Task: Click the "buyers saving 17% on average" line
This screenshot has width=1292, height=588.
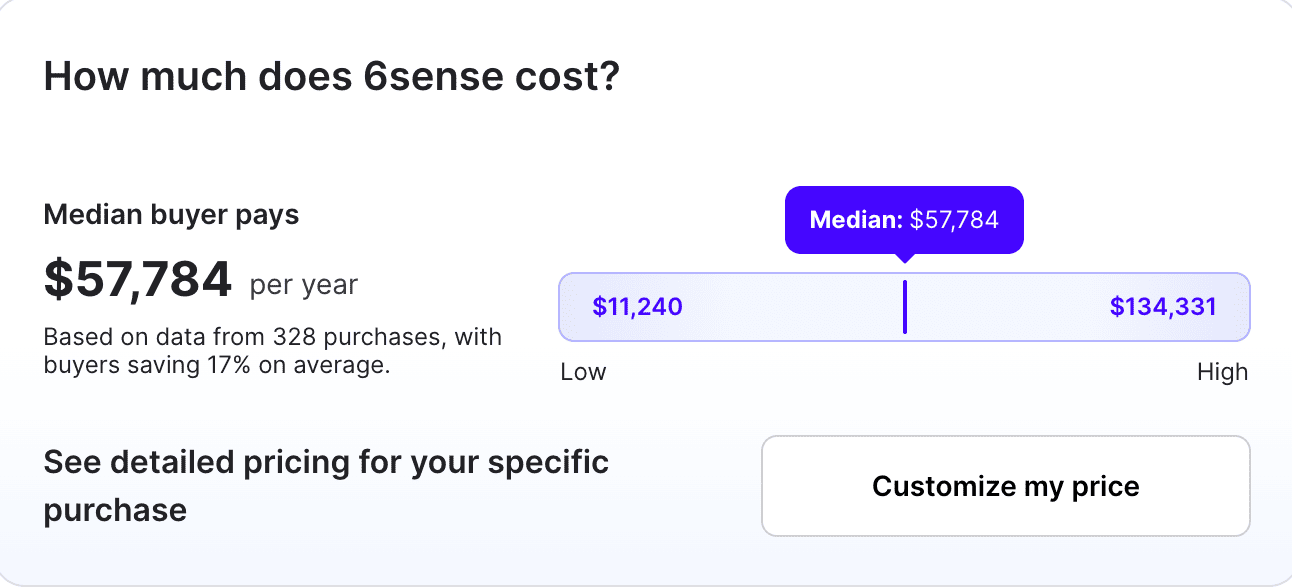Action: pyautogui.click(x=216, y=365)
